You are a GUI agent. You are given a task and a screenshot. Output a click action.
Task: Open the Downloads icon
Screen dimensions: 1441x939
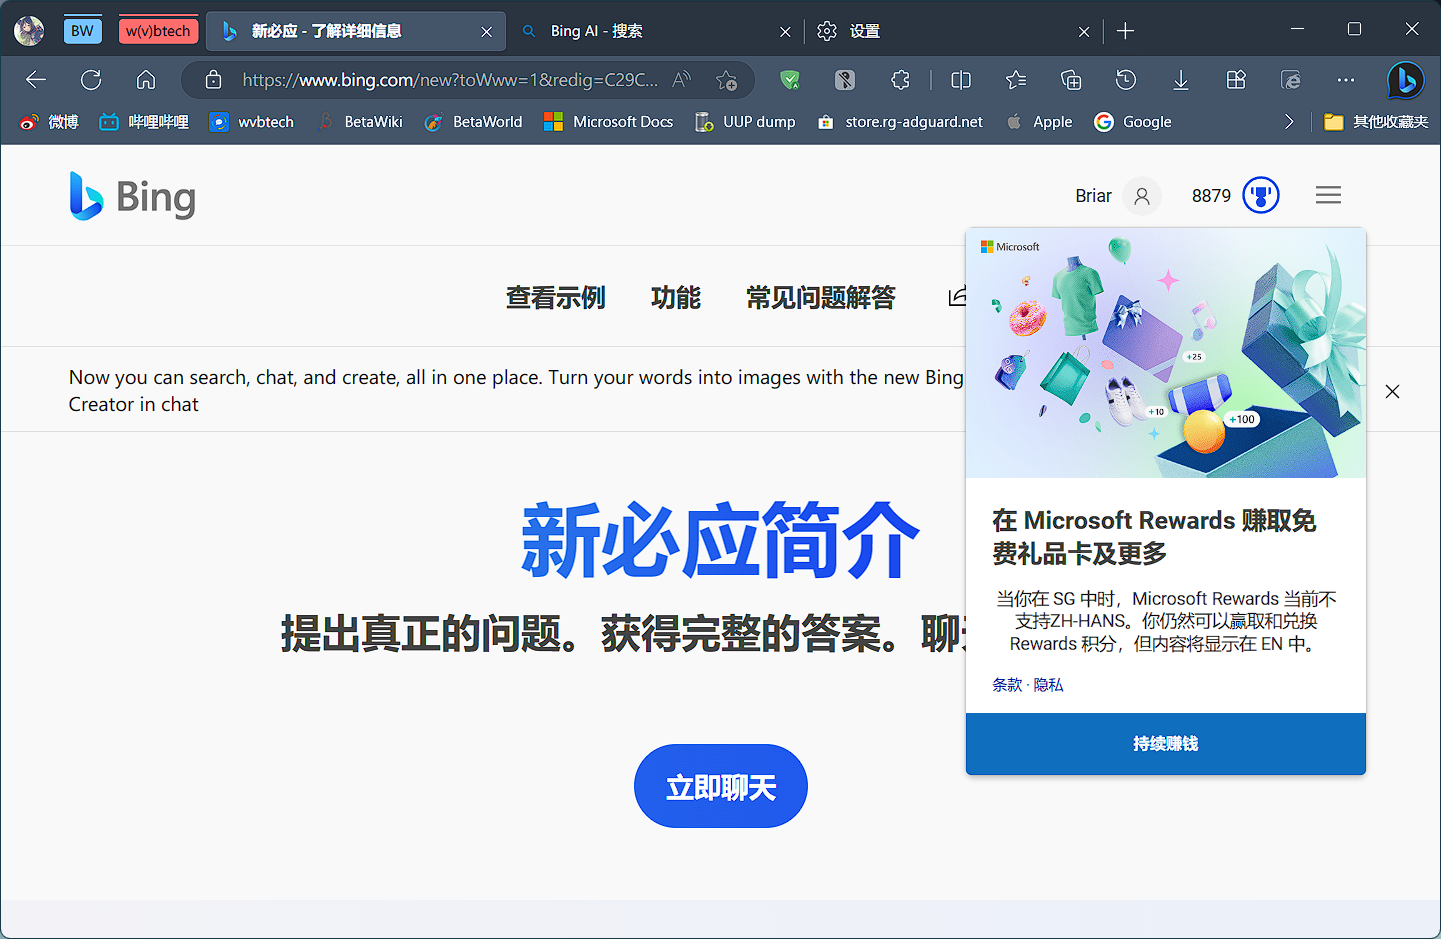[x=1181, y=80]
